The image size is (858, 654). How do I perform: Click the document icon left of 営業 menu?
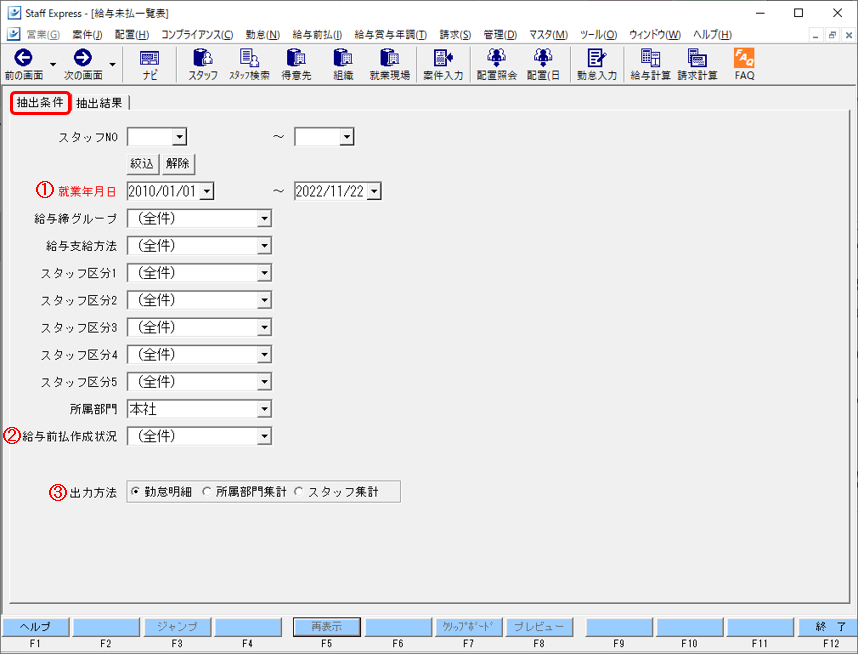(14, 34)
